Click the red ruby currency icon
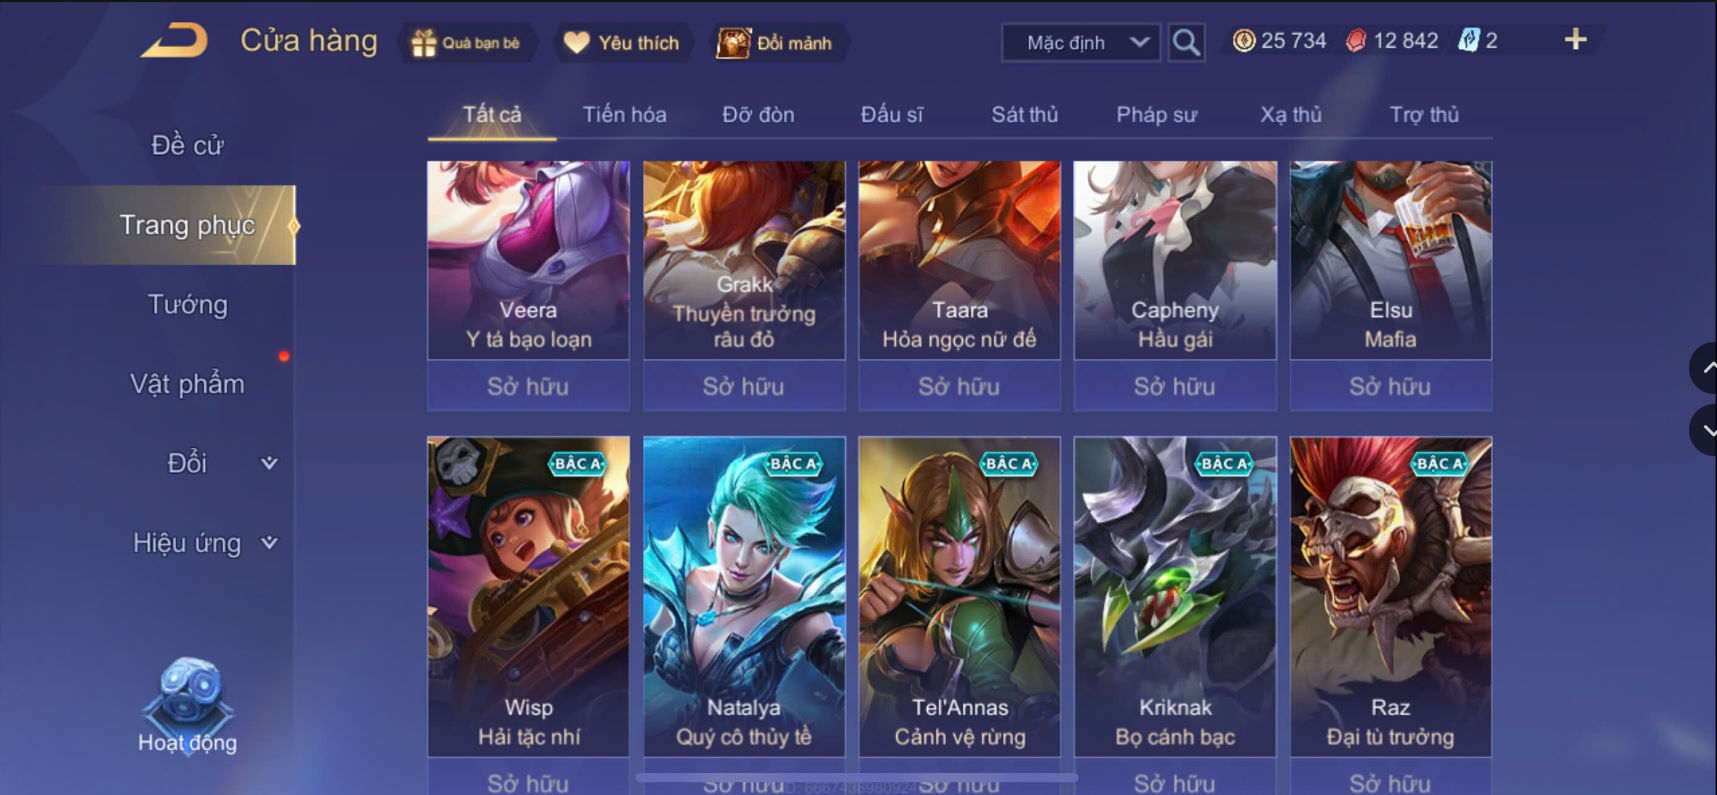This screenshot has width=1717, height=795. (x=1356, y=41)
